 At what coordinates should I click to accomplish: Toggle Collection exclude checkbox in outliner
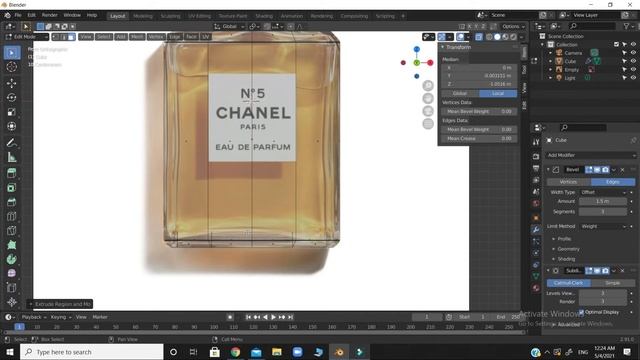616,44
